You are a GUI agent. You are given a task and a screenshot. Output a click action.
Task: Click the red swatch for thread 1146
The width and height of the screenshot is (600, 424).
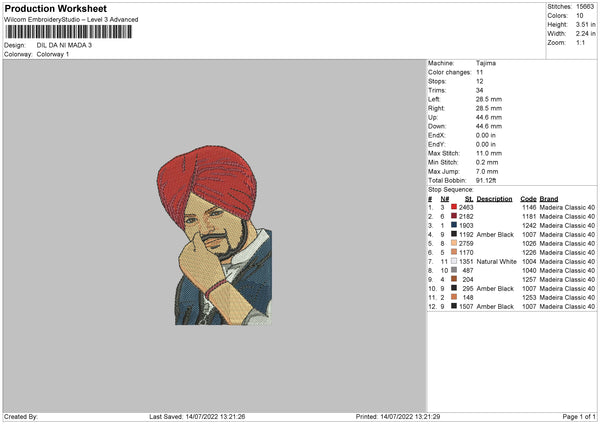(x=454, y=207)
